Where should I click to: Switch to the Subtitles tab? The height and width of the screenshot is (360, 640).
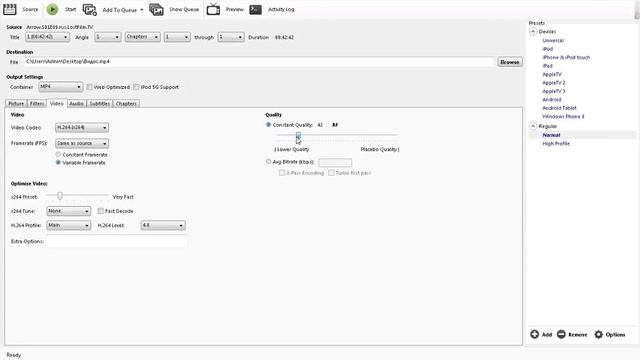pos(100,104)
